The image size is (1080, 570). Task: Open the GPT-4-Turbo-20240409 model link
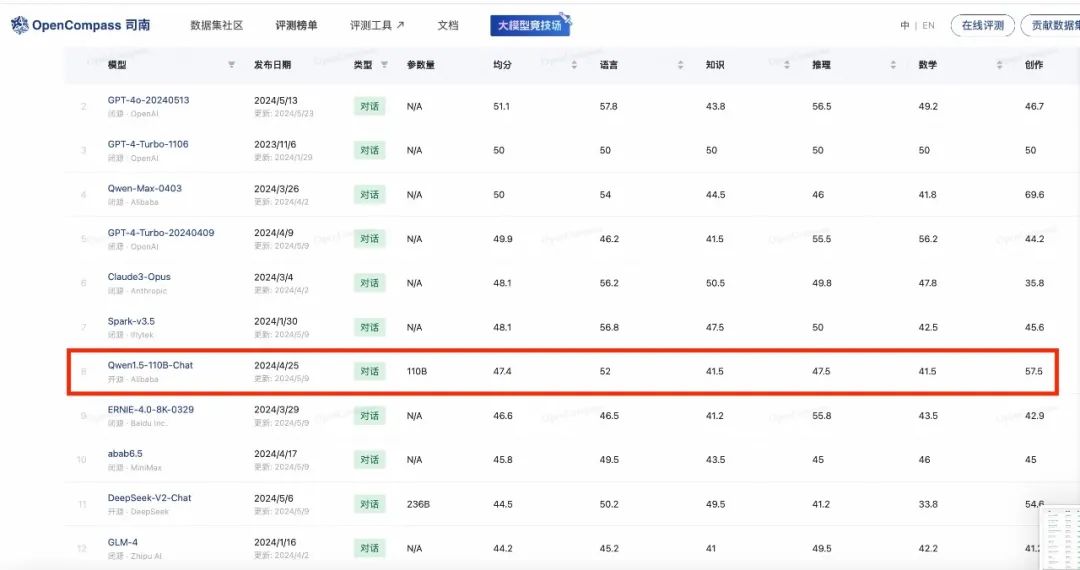[160, 233]
